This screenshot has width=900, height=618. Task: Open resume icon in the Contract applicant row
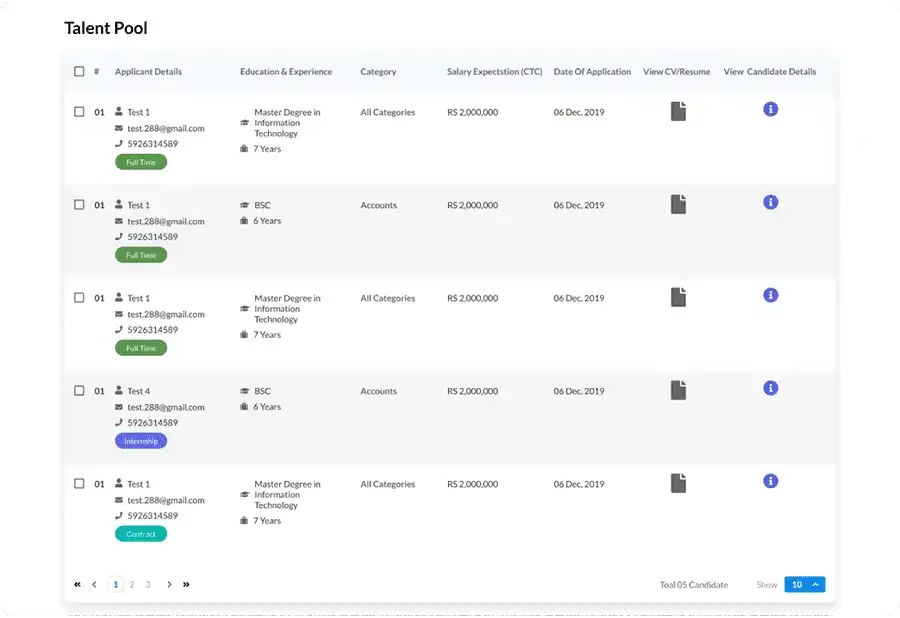click(678, 483)
